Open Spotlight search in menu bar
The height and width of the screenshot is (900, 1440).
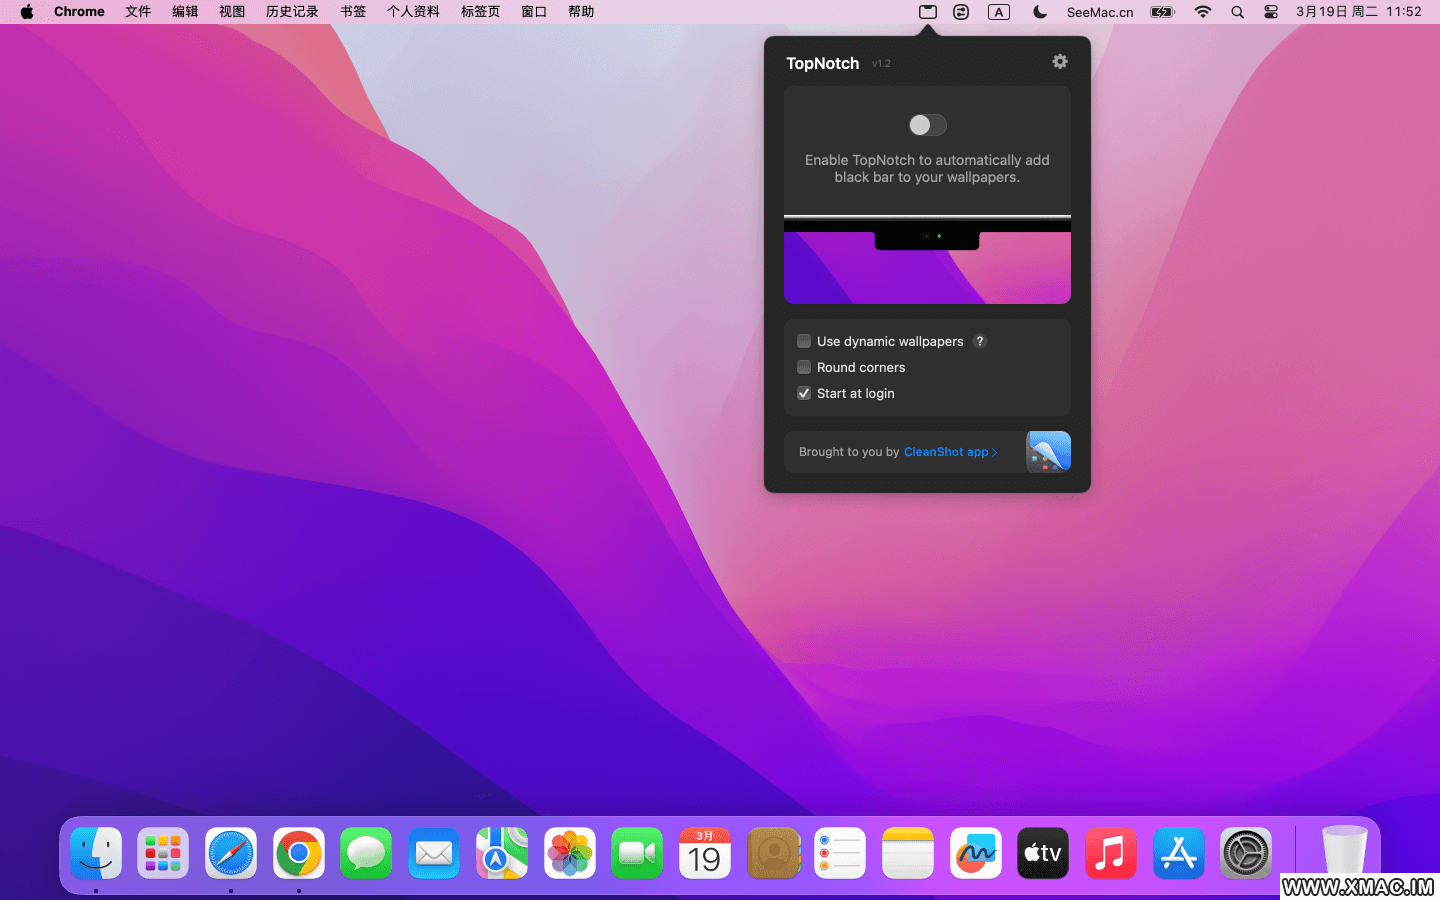[x=1237, y=12]
